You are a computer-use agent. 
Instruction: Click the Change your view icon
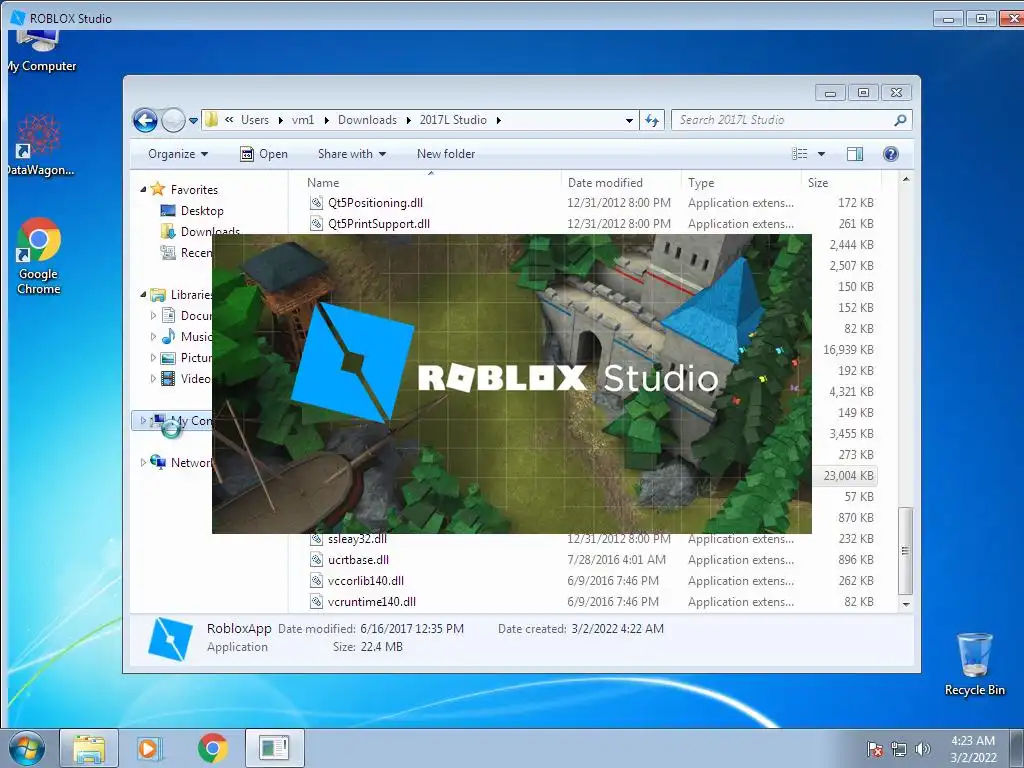click(800, 154)
